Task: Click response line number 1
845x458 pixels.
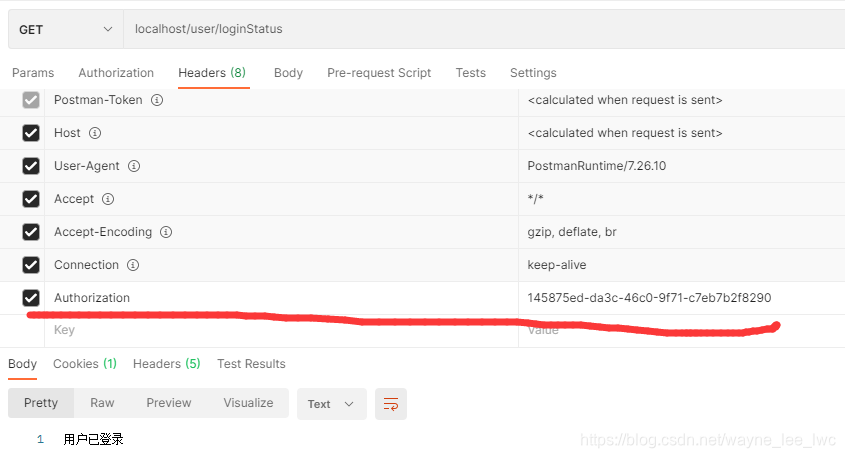Action: coord(40,440)
